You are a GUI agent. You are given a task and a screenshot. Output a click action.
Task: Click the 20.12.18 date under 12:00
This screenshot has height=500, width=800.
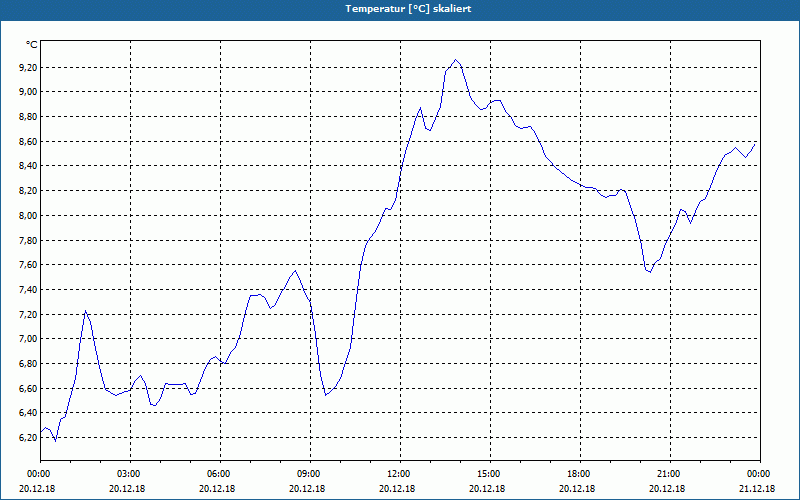pyautogui.click(x=397, y=489)
